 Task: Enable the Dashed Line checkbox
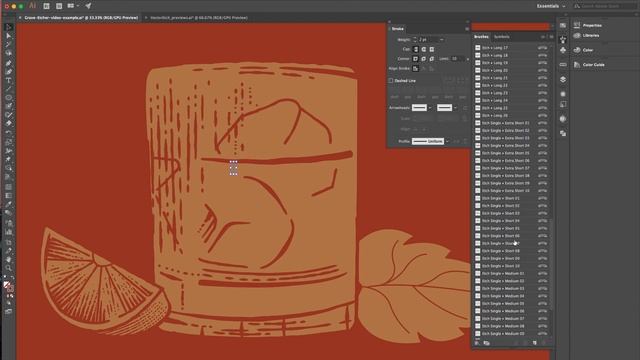tap(391, 81)
